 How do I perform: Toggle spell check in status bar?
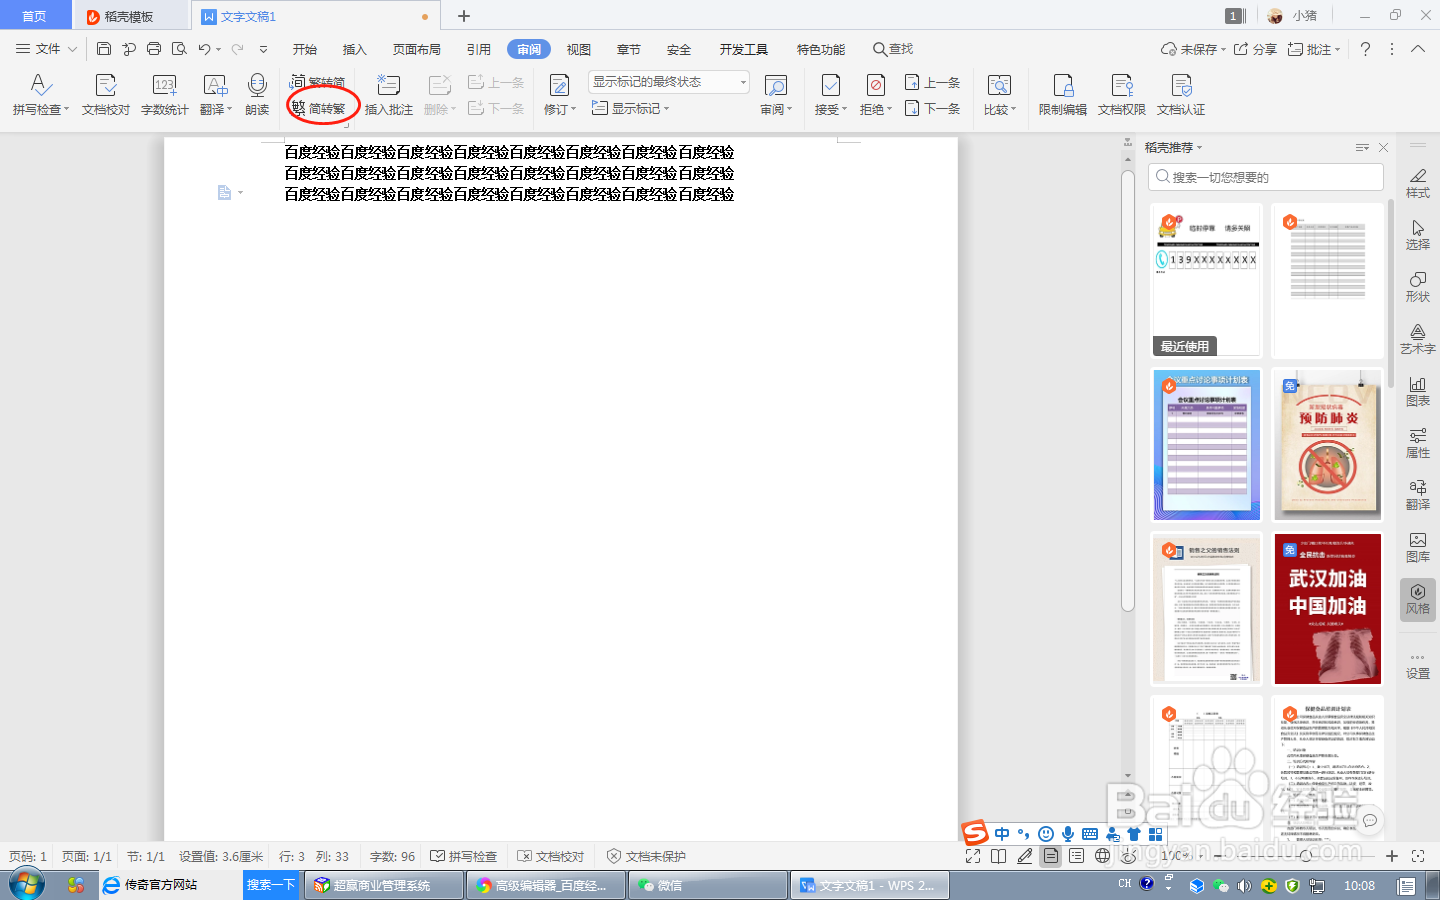pyautogui.click(x=464, y=856)
